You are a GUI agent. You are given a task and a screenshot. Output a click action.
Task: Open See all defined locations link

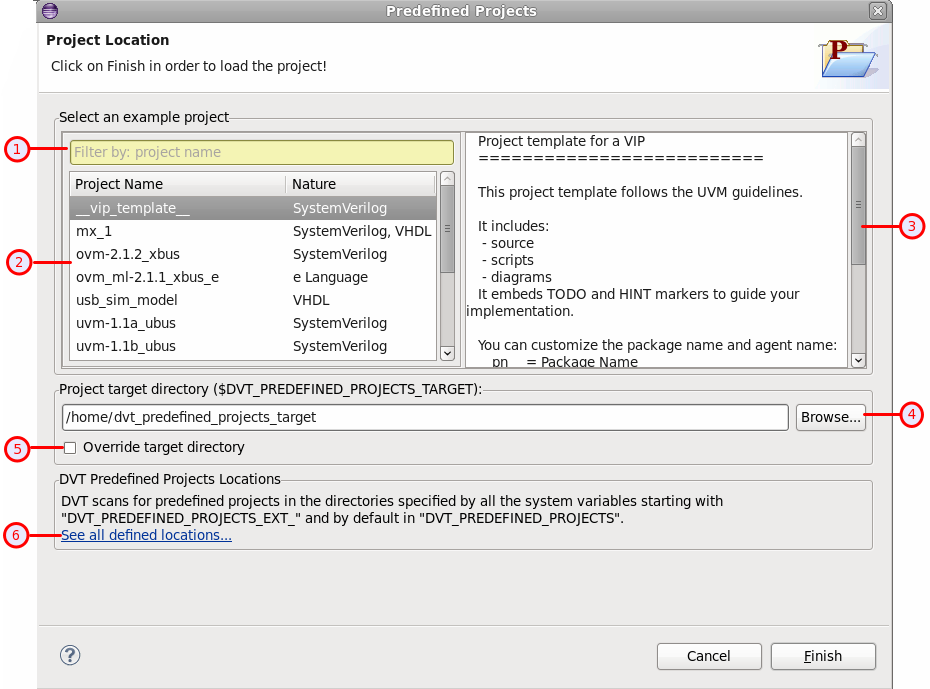146,536
